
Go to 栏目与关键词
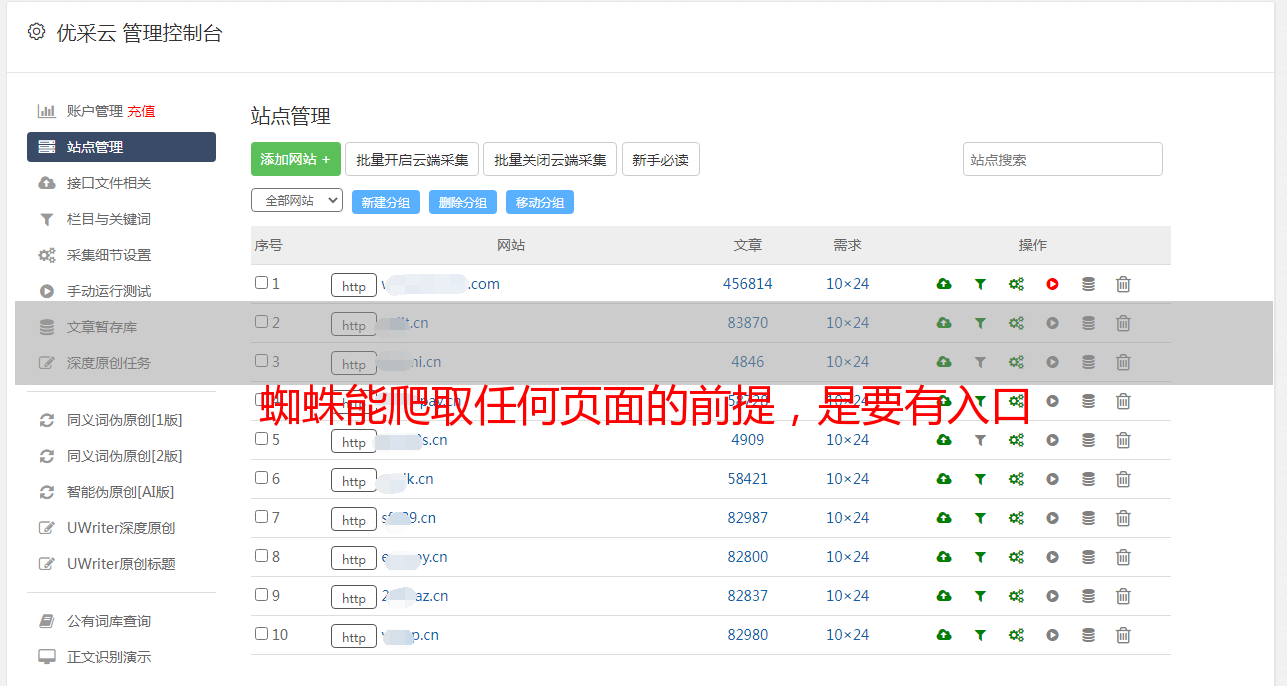(109, 219)
